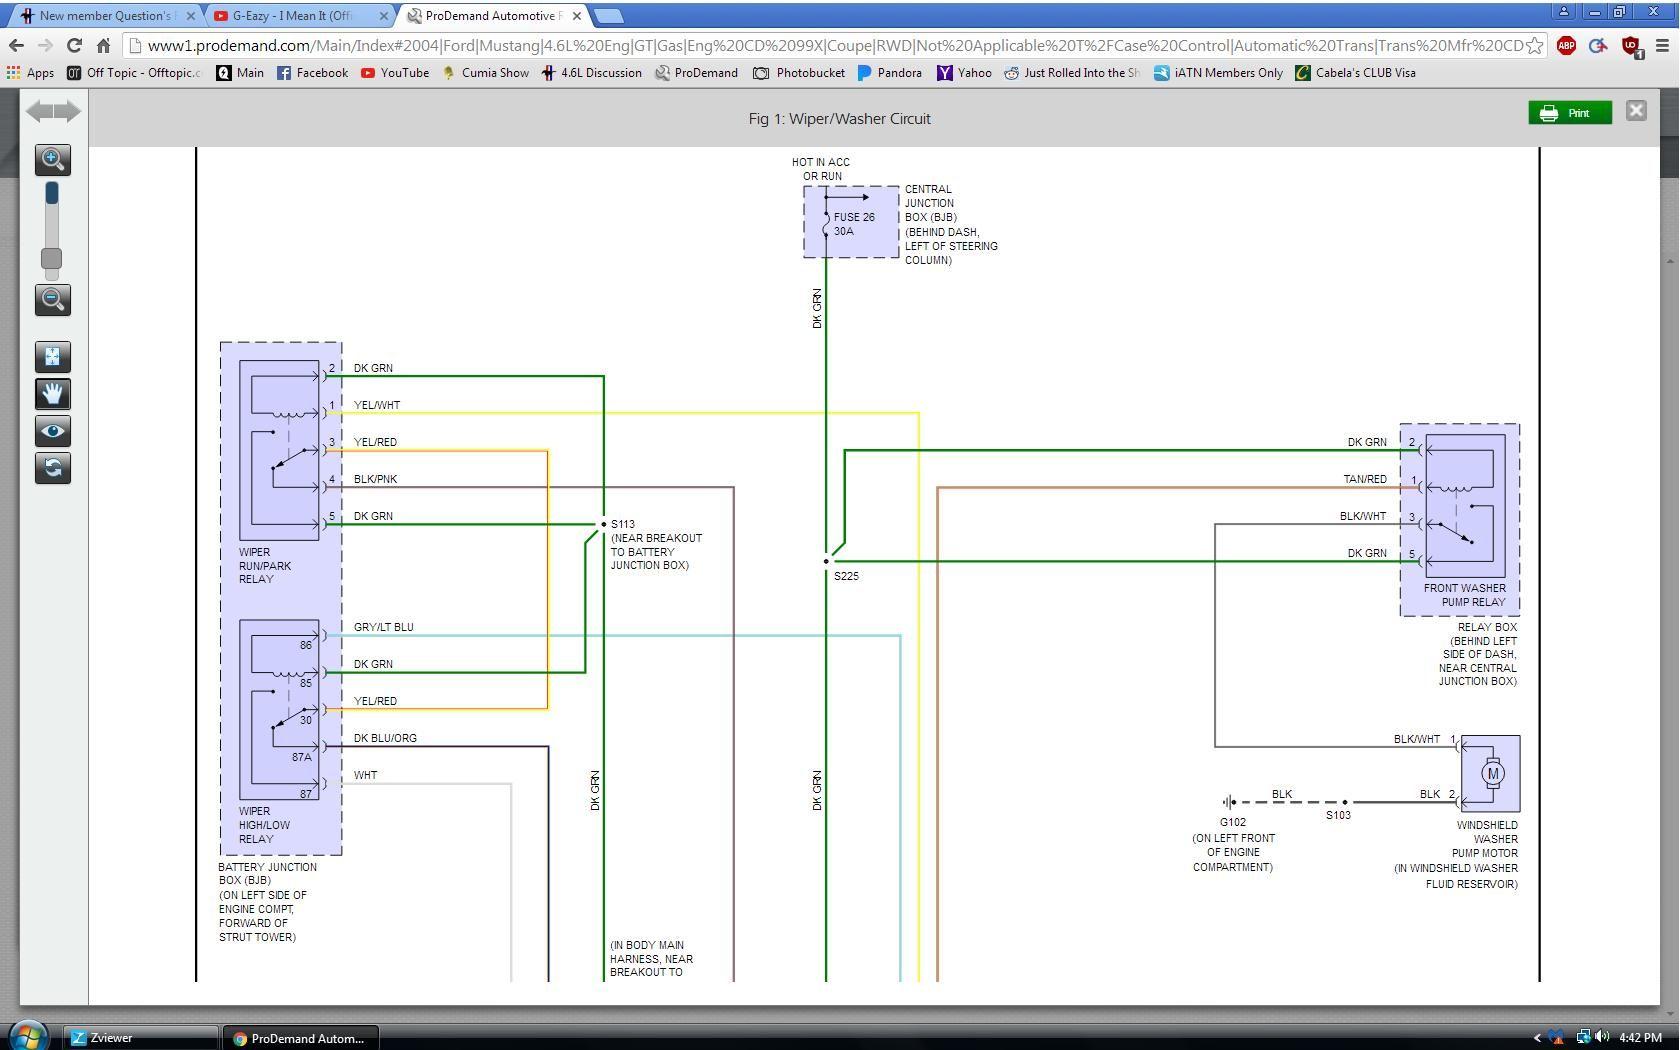Click the zoom in magnifier button
The image size is (1680, 1050).
click(53, 159)
